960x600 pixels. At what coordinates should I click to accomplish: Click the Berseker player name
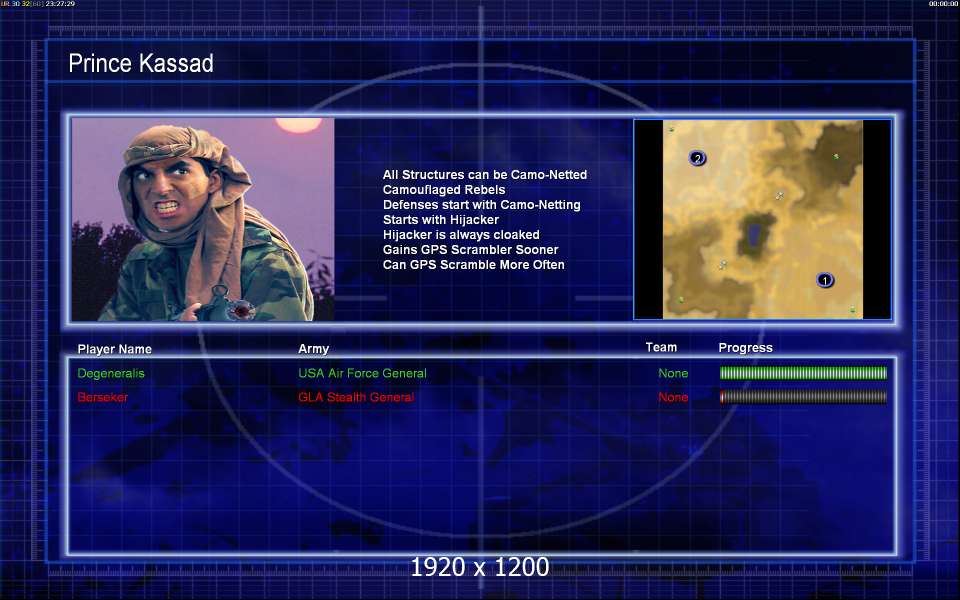tap(103, 397)
